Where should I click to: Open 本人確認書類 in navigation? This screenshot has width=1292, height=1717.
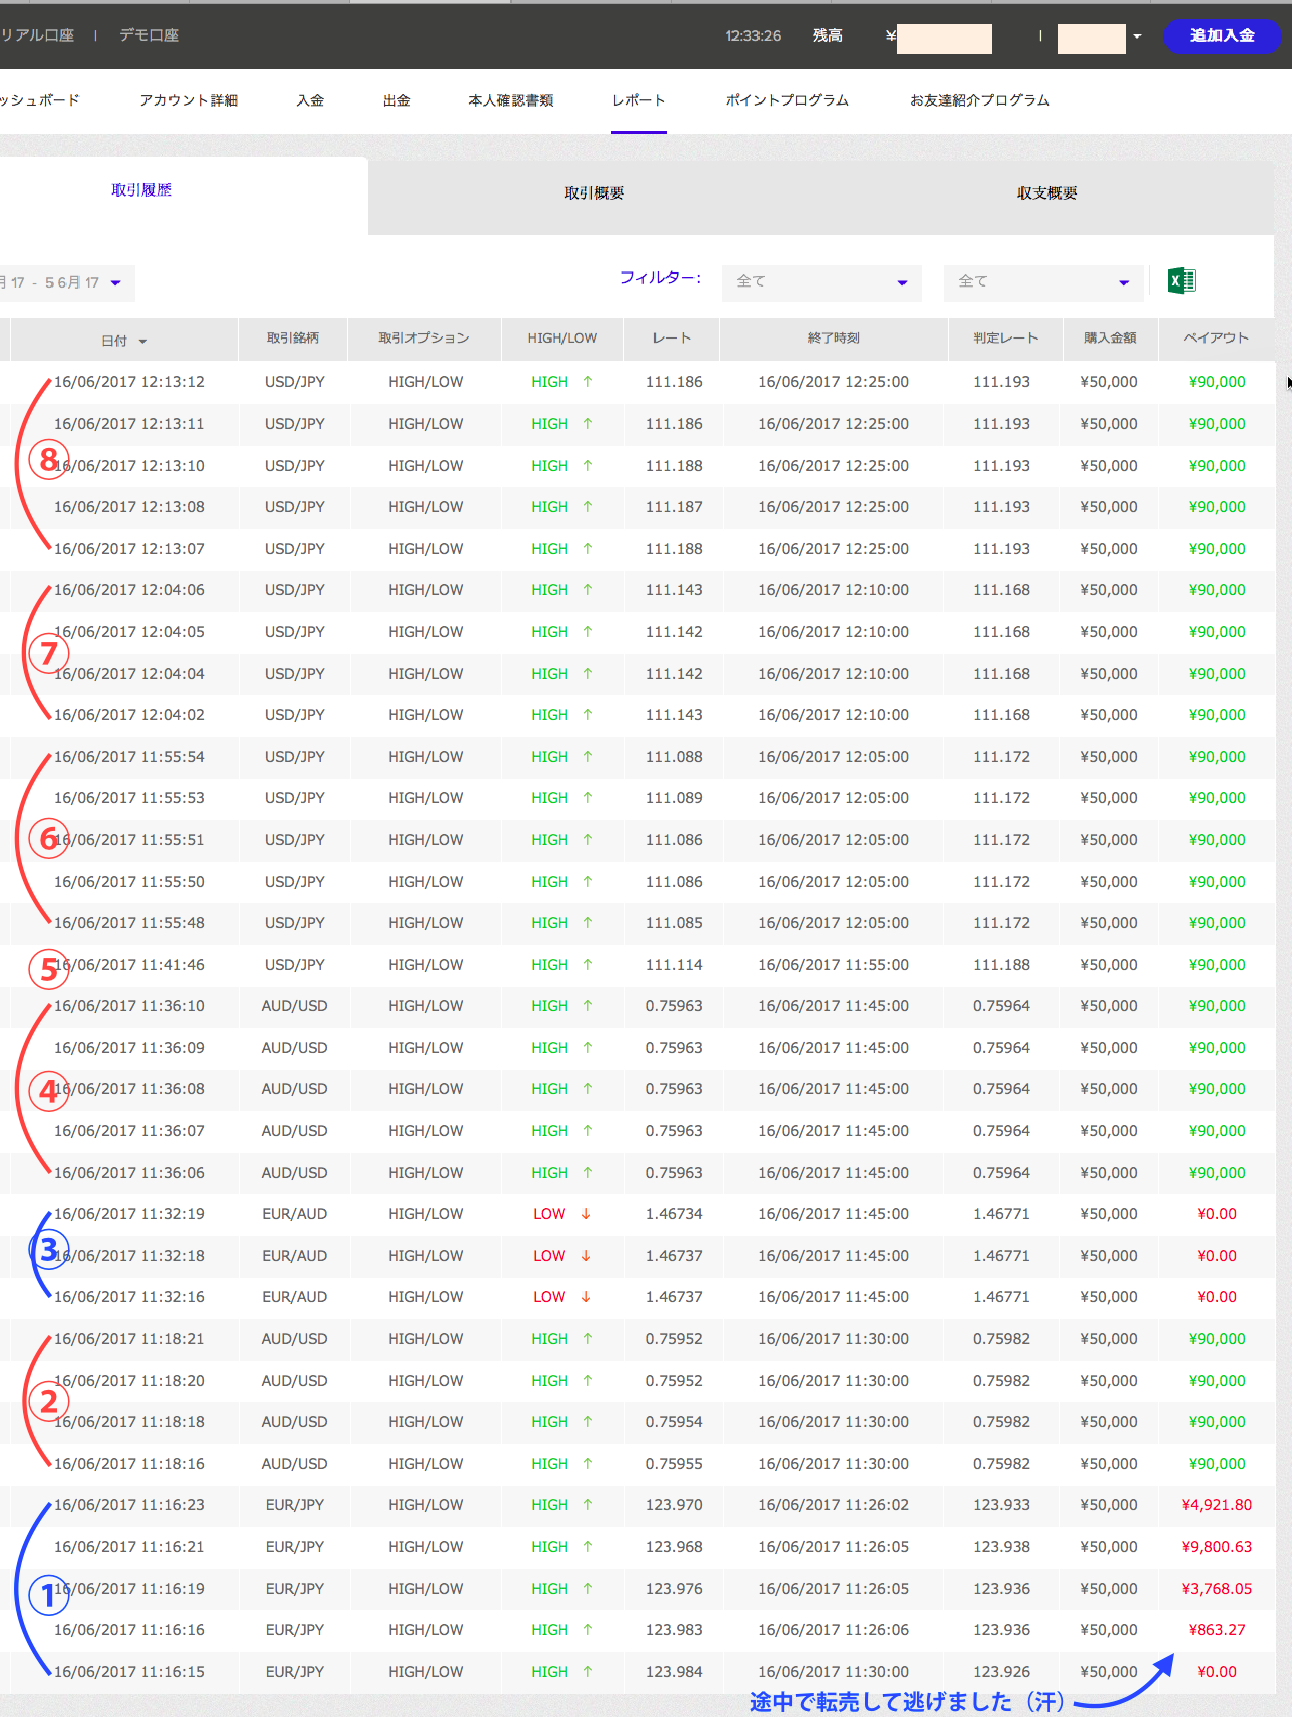coord(510,100)
